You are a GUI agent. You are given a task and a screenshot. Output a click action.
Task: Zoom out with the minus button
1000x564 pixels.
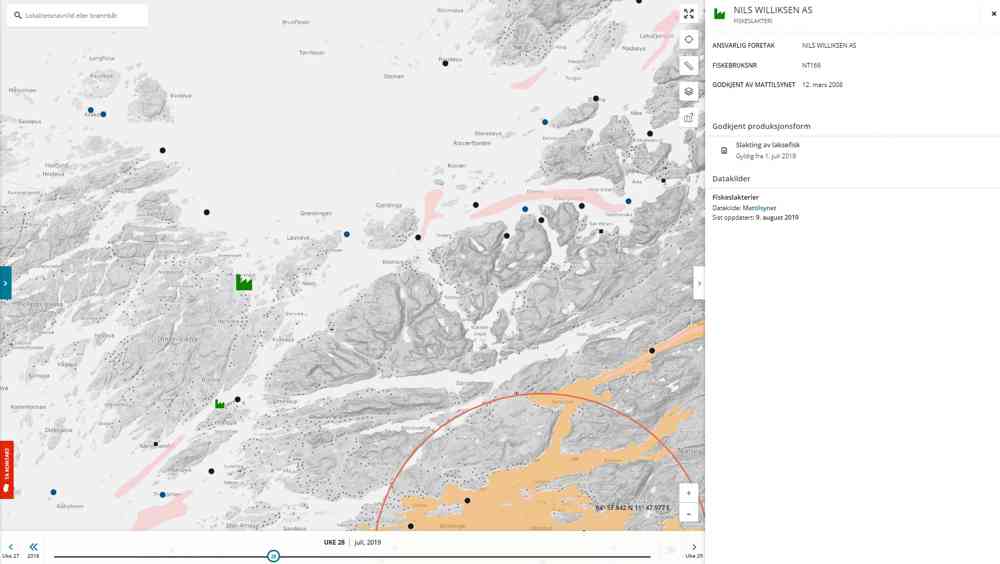click(x=688, y=514)
